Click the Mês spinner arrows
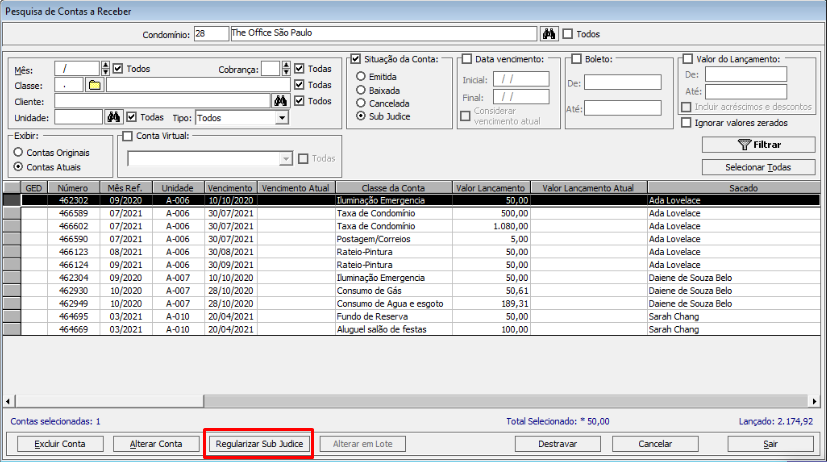Screen dimensions: 827x462 pyautogui.click(x=105, y=69)
